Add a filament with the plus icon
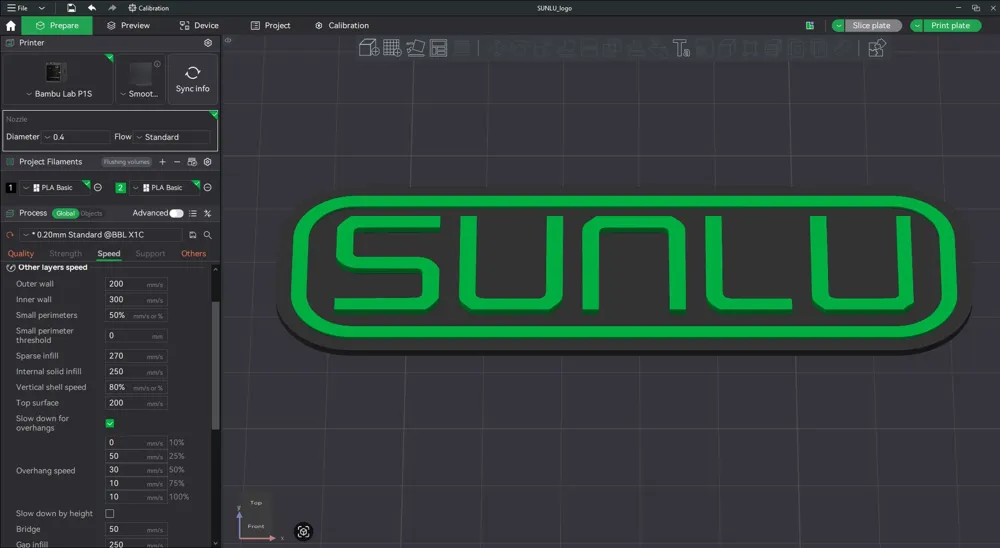Viewport: 1000px width, 548px height. 163,162
